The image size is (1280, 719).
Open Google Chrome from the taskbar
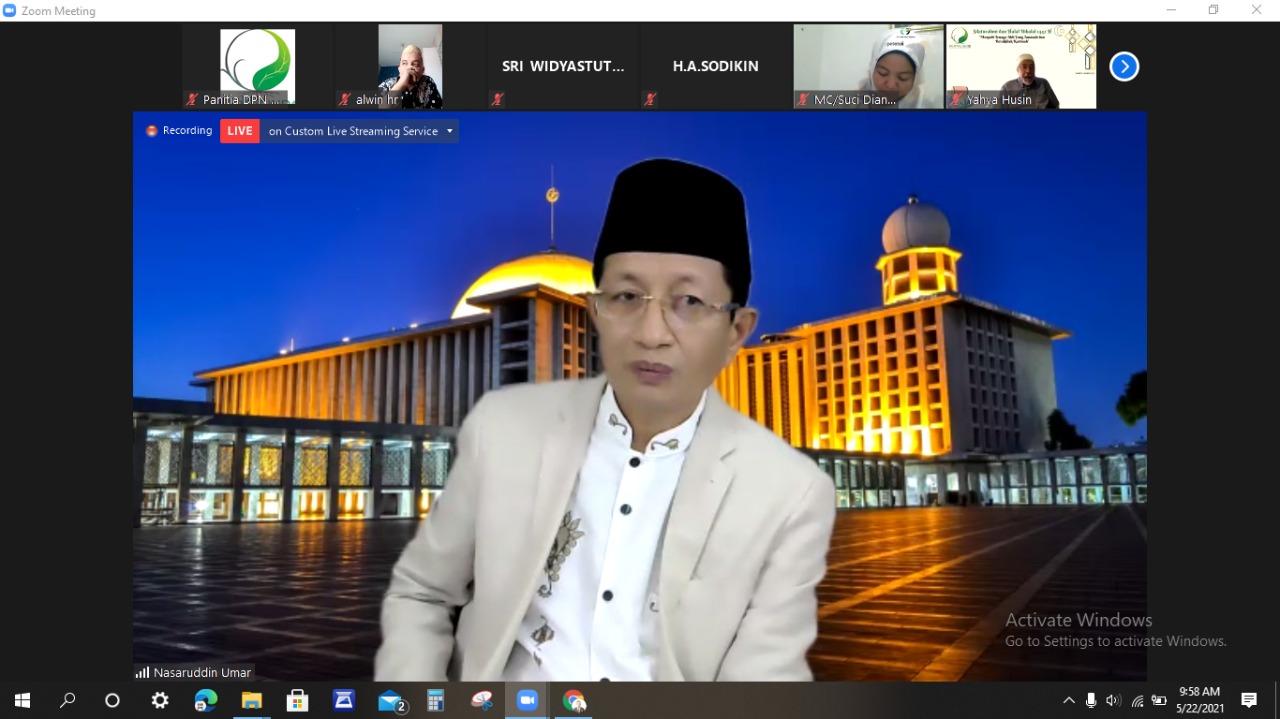pos(574,700)
